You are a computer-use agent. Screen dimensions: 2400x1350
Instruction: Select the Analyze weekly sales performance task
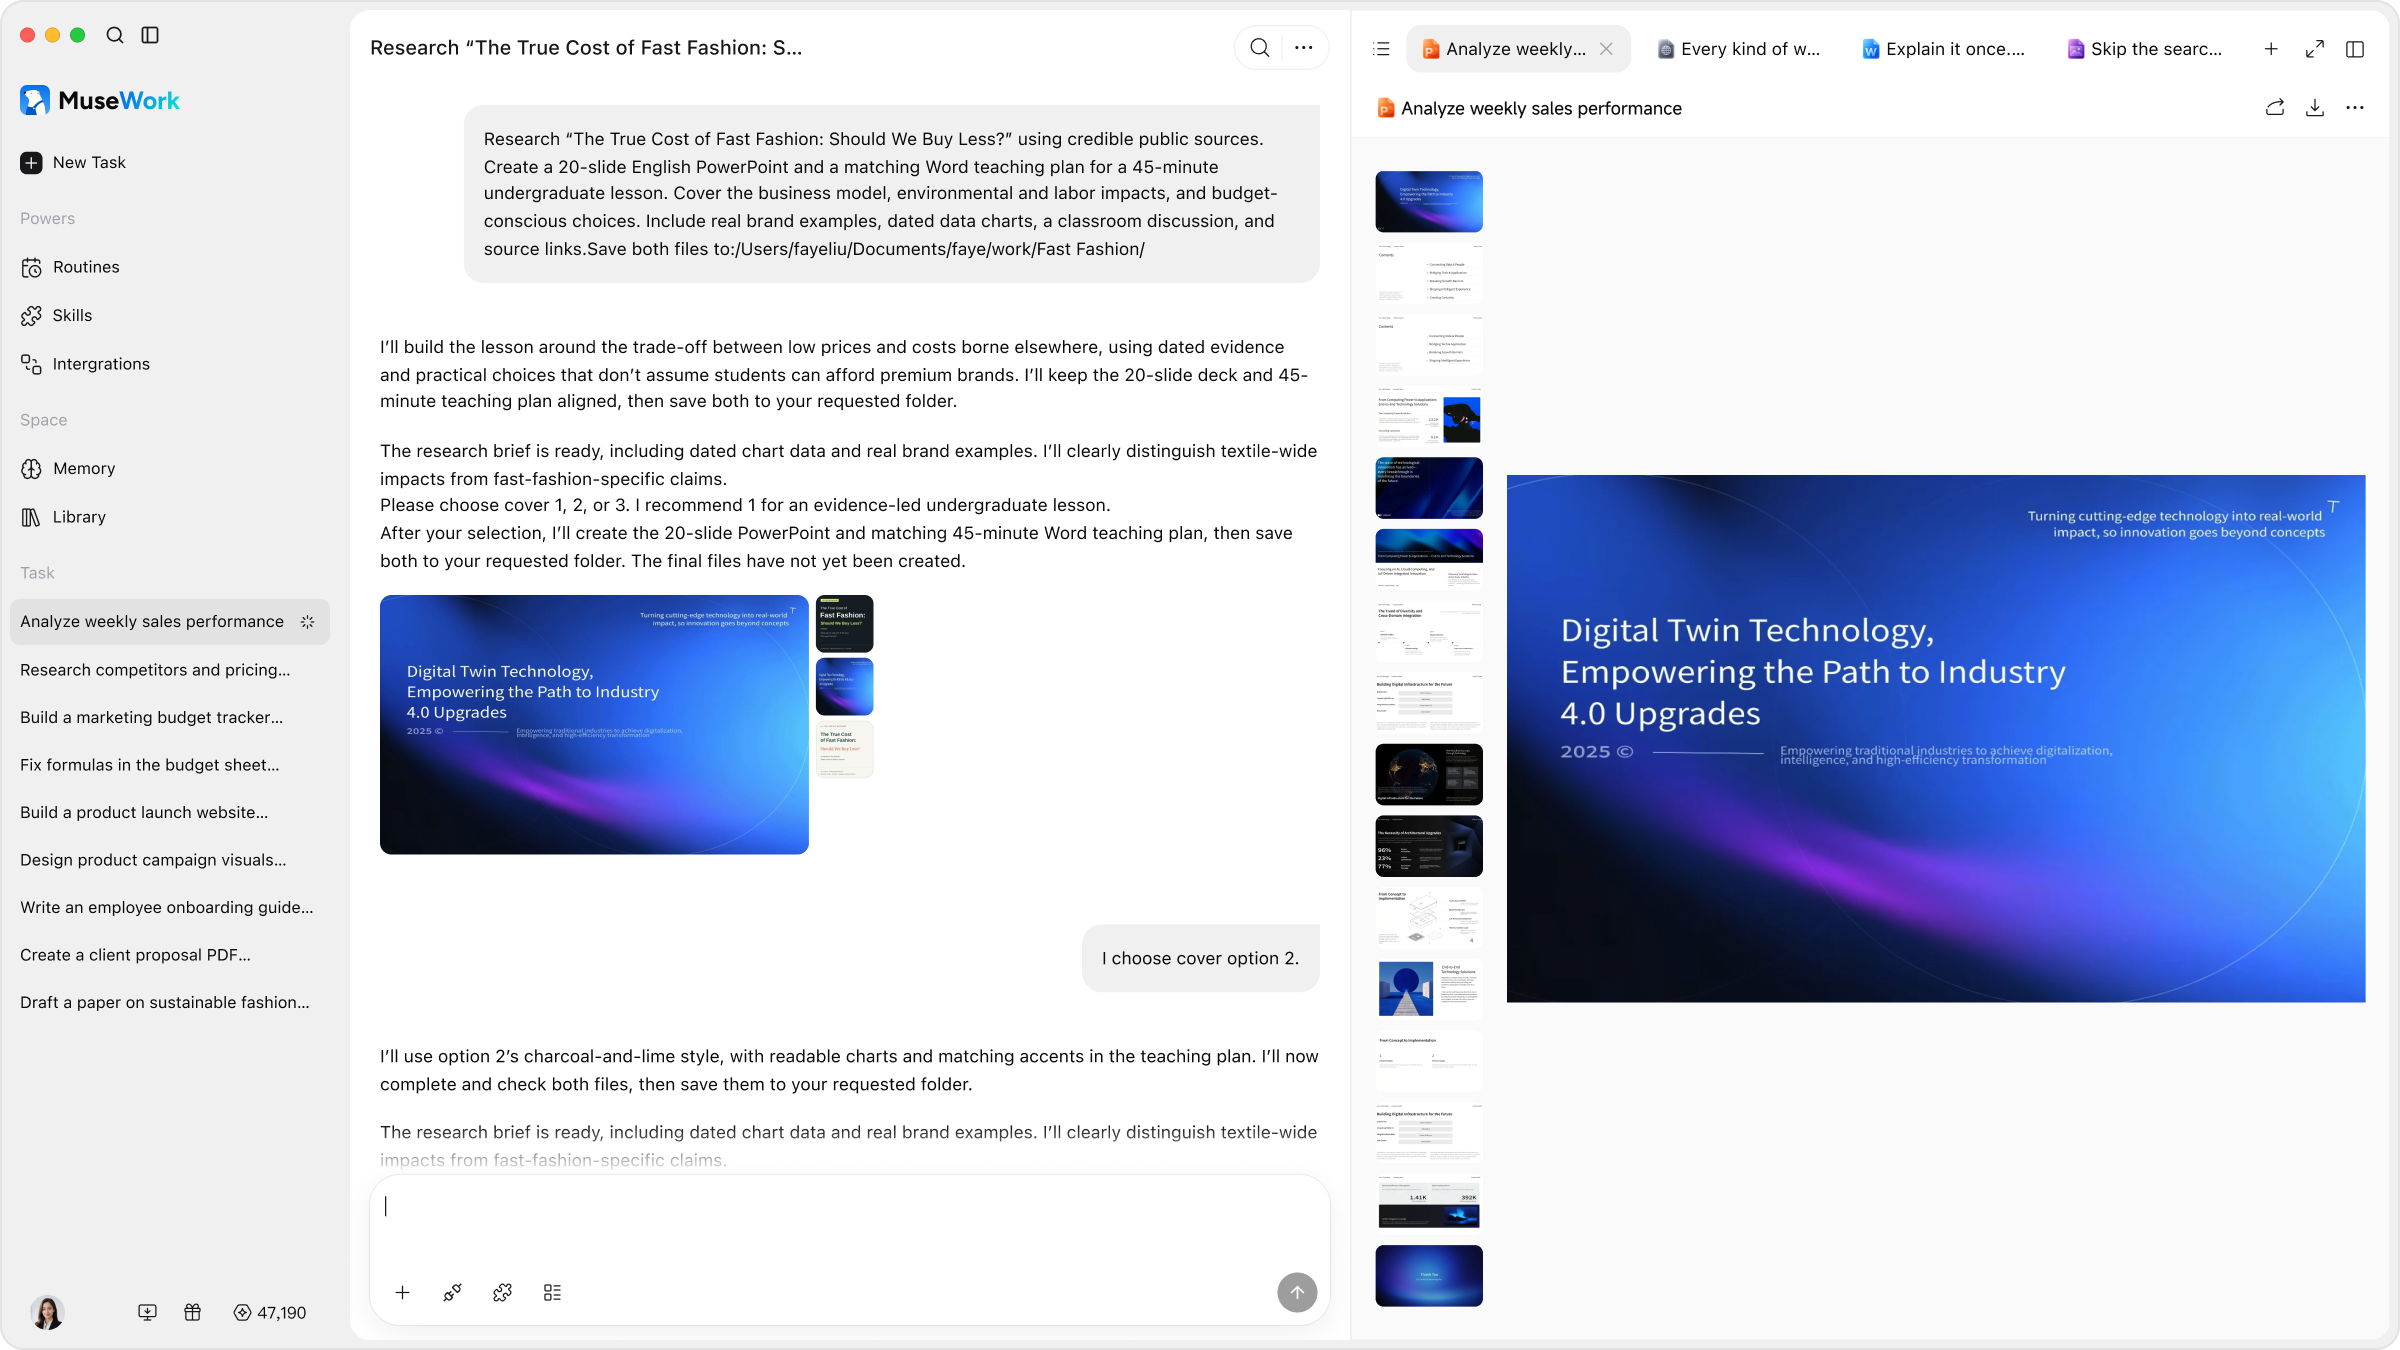click(x=169, y=622)
